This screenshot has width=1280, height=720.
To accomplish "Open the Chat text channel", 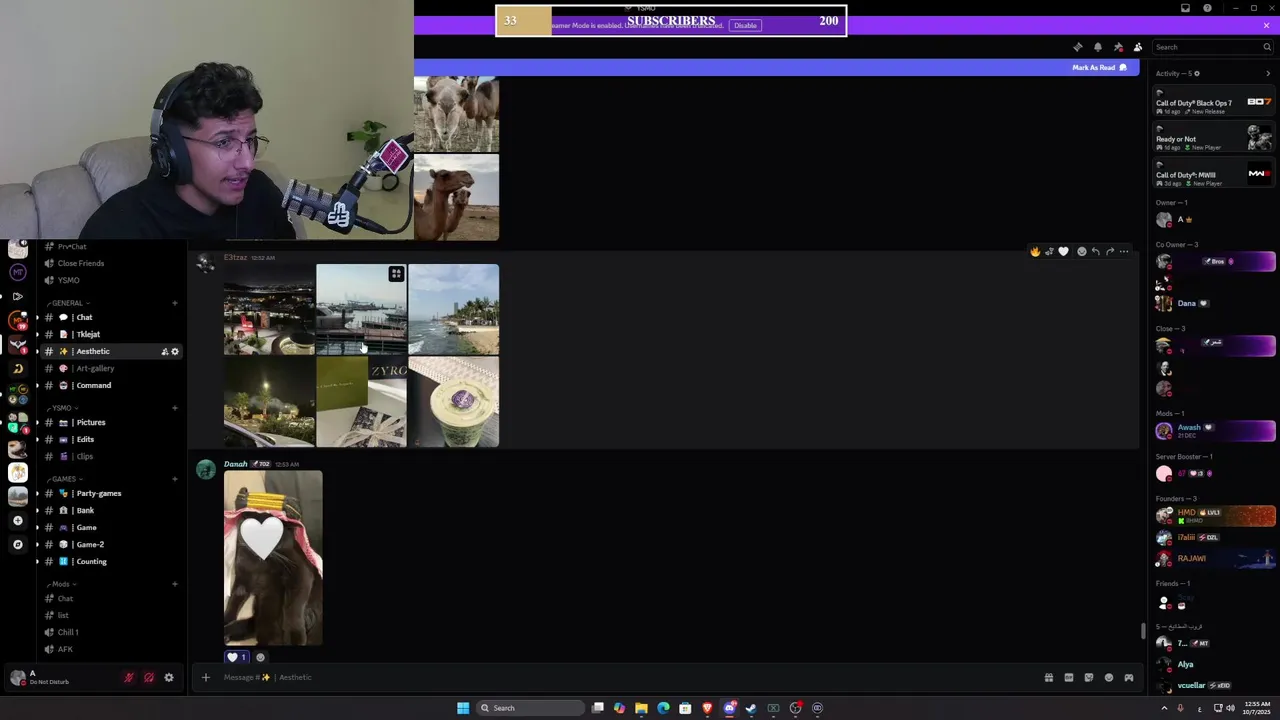I will pyautogui.click(x=110, y=317).
